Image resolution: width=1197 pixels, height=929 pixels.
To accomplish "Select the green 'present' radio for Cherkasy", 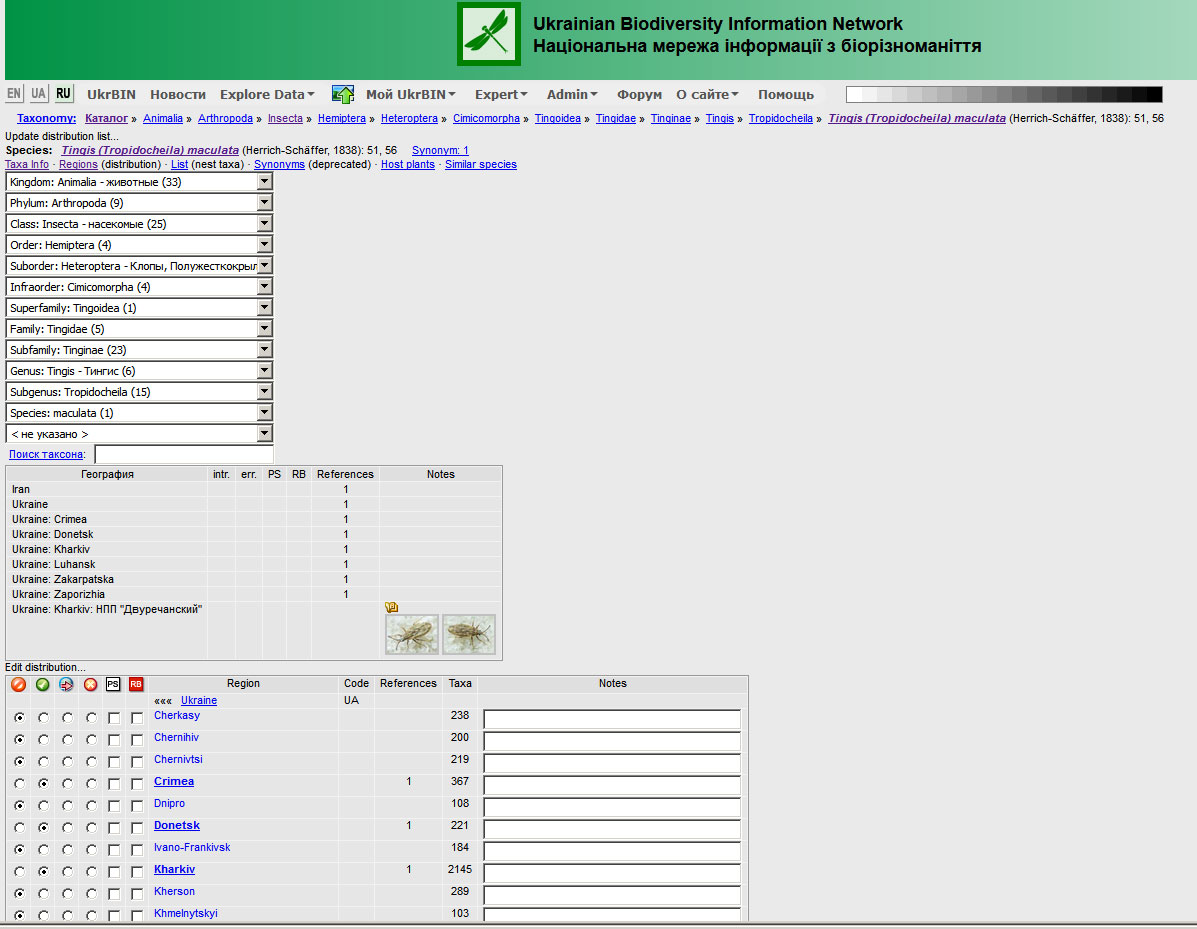I will pos(43,718).
